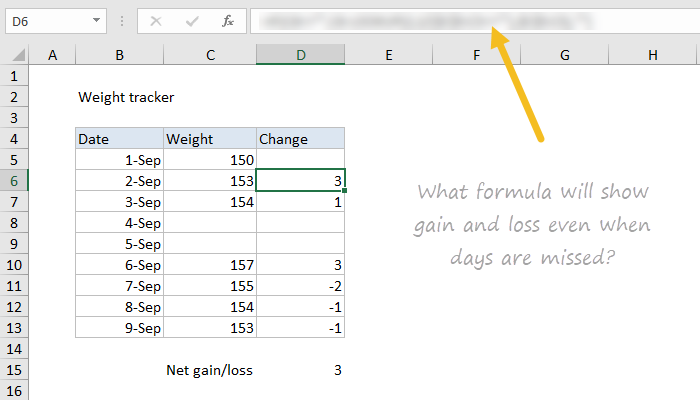Select column D header
Viewport: 700px width, 400px height.
point(301,56)
